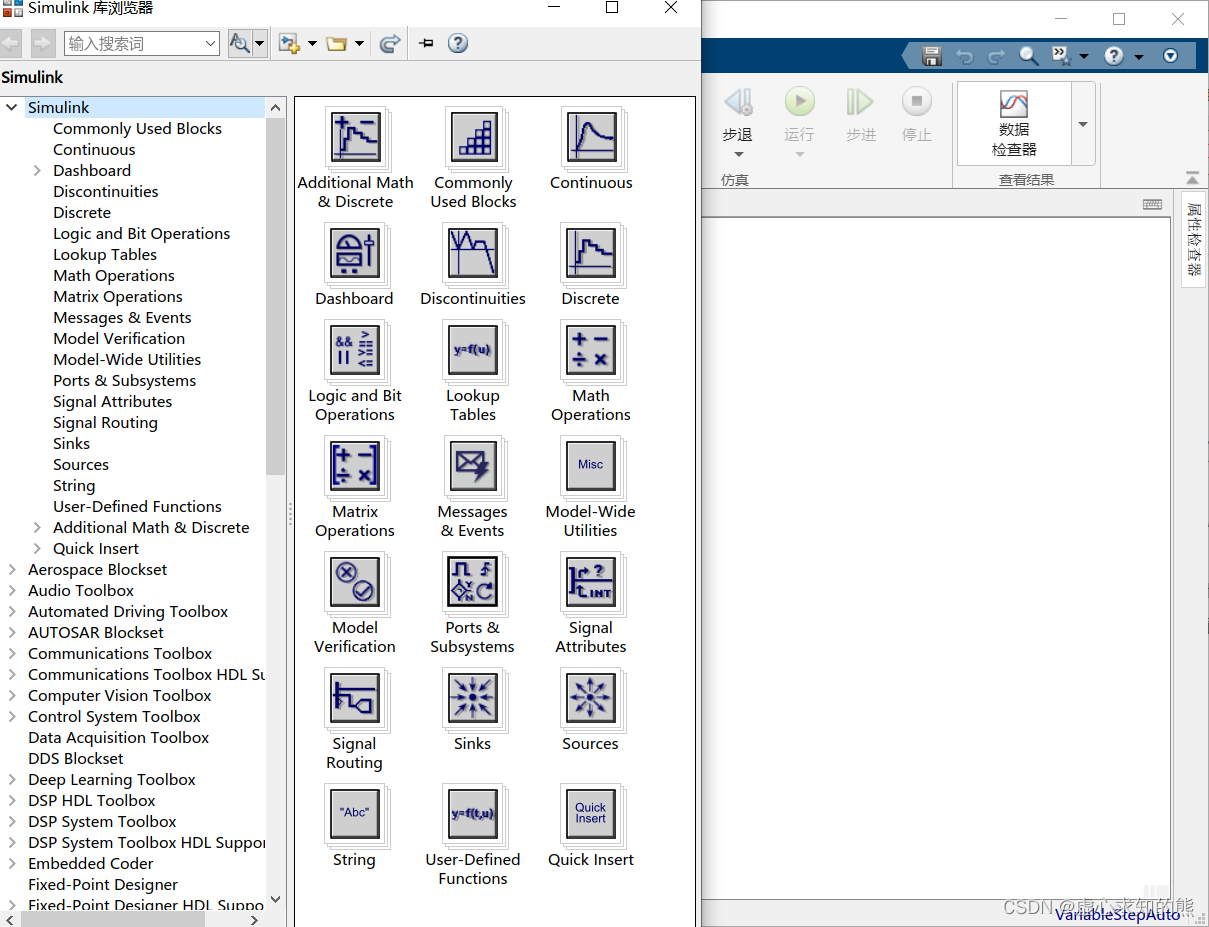Open the Sources library icon
Screen dimensions: 1209x927
[x=591, y=699]
